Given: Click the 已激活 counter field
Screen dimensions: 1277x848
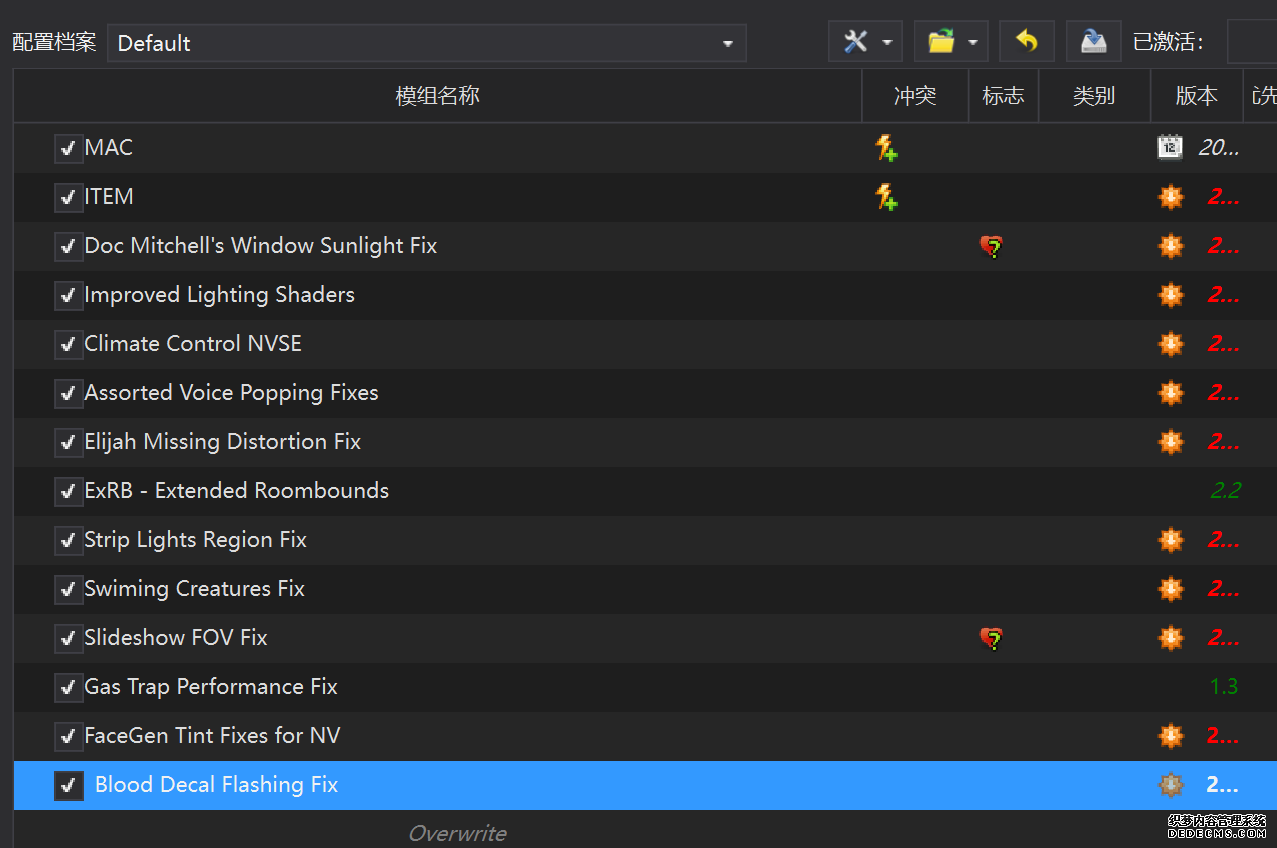Looking at the screenshot, I should 1251,42.
